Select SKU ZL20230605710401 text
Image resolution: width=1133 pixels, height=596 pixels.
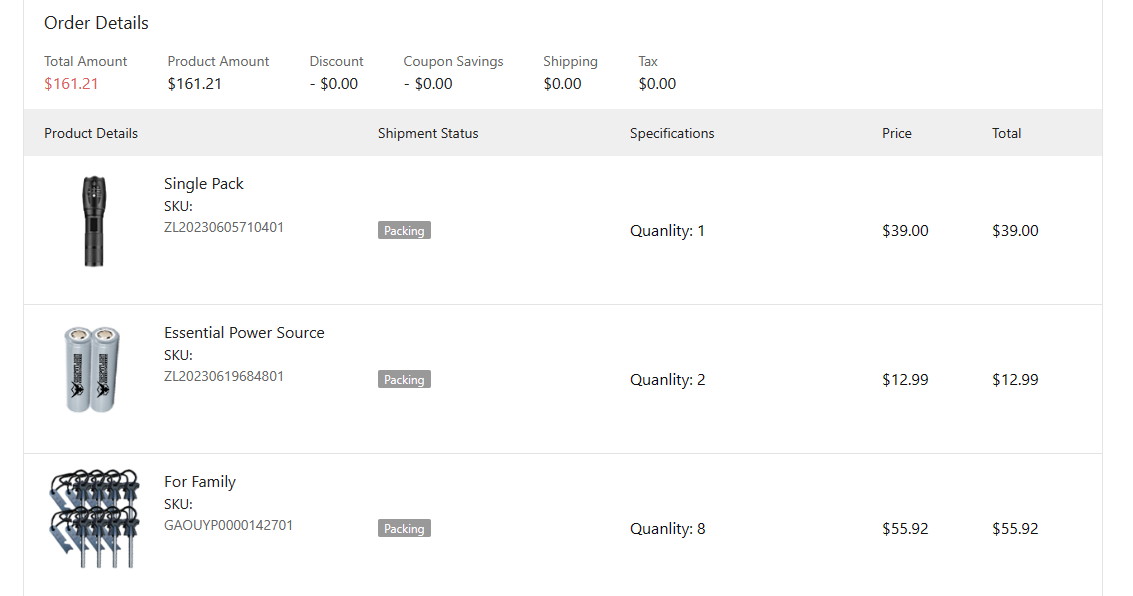pos(224,227)
